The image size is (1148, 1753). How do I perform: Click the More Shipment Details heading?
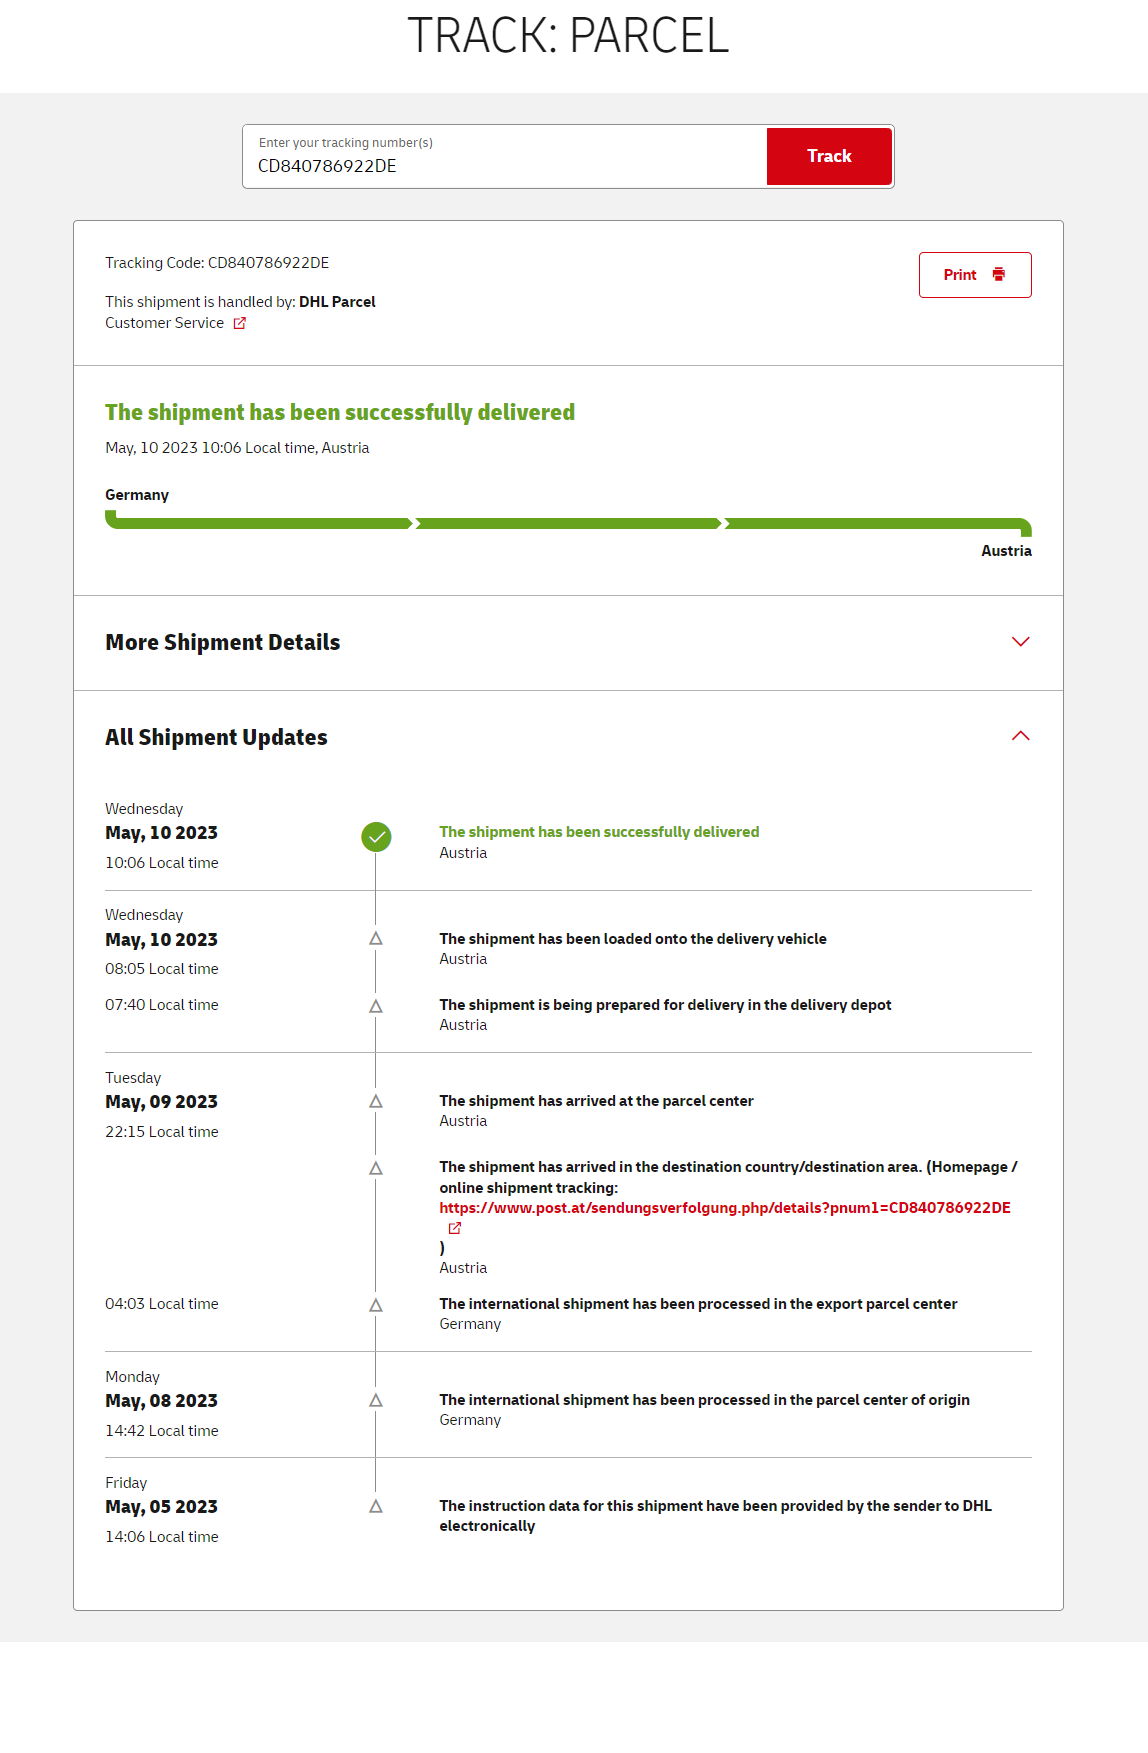[x=222, y=642]
